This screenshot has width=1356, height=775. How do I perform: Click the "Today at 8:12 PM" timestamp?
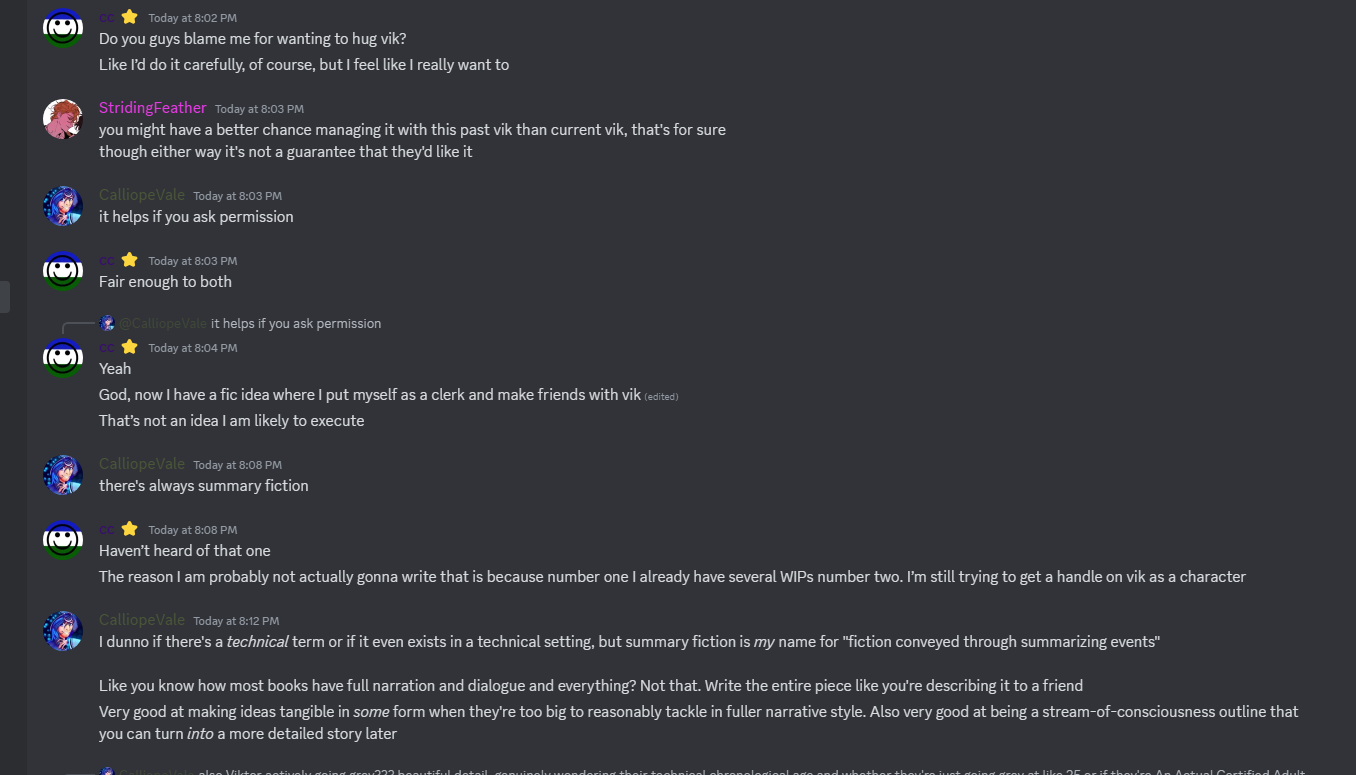point(236,621)
